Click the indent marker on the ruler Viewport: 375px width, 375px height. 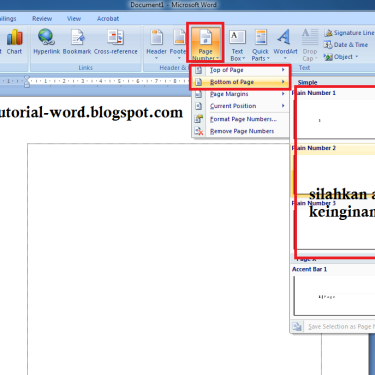tap(27, 82)
